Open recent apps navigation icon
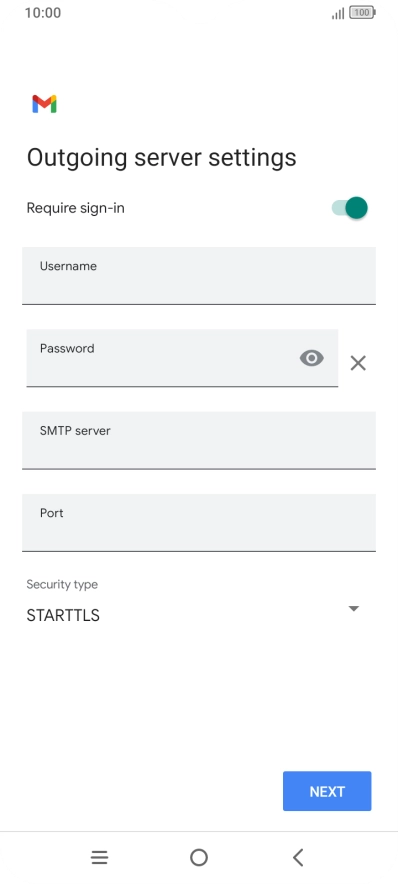Image resolution: width=398 pixels, height=884 pixels. pyautogui.click(x=100, y=858)
